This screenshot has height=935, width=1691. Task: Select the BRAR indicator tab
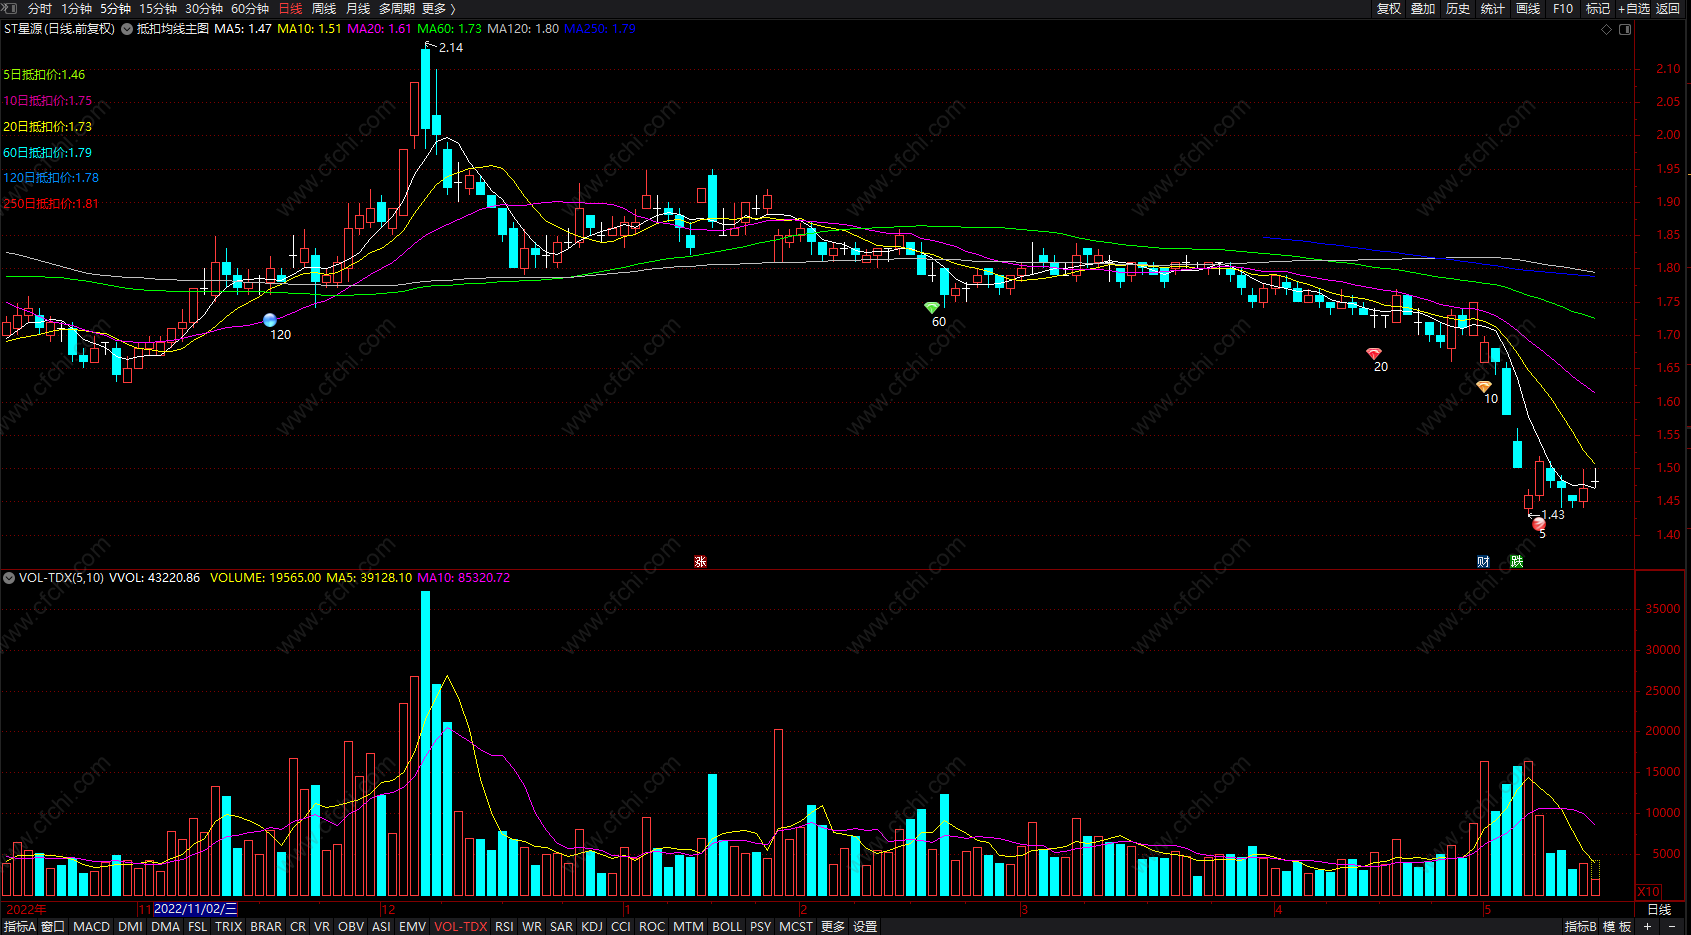pyautogui.click(x=266, y=927)
